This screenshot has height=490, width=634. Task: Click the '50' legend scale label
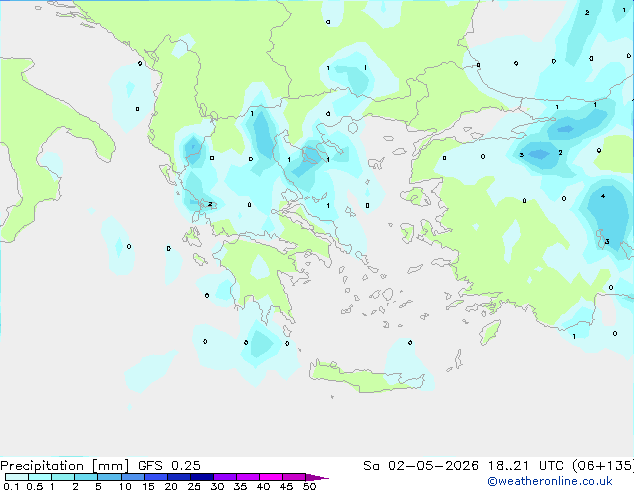(x=309, y=486)
